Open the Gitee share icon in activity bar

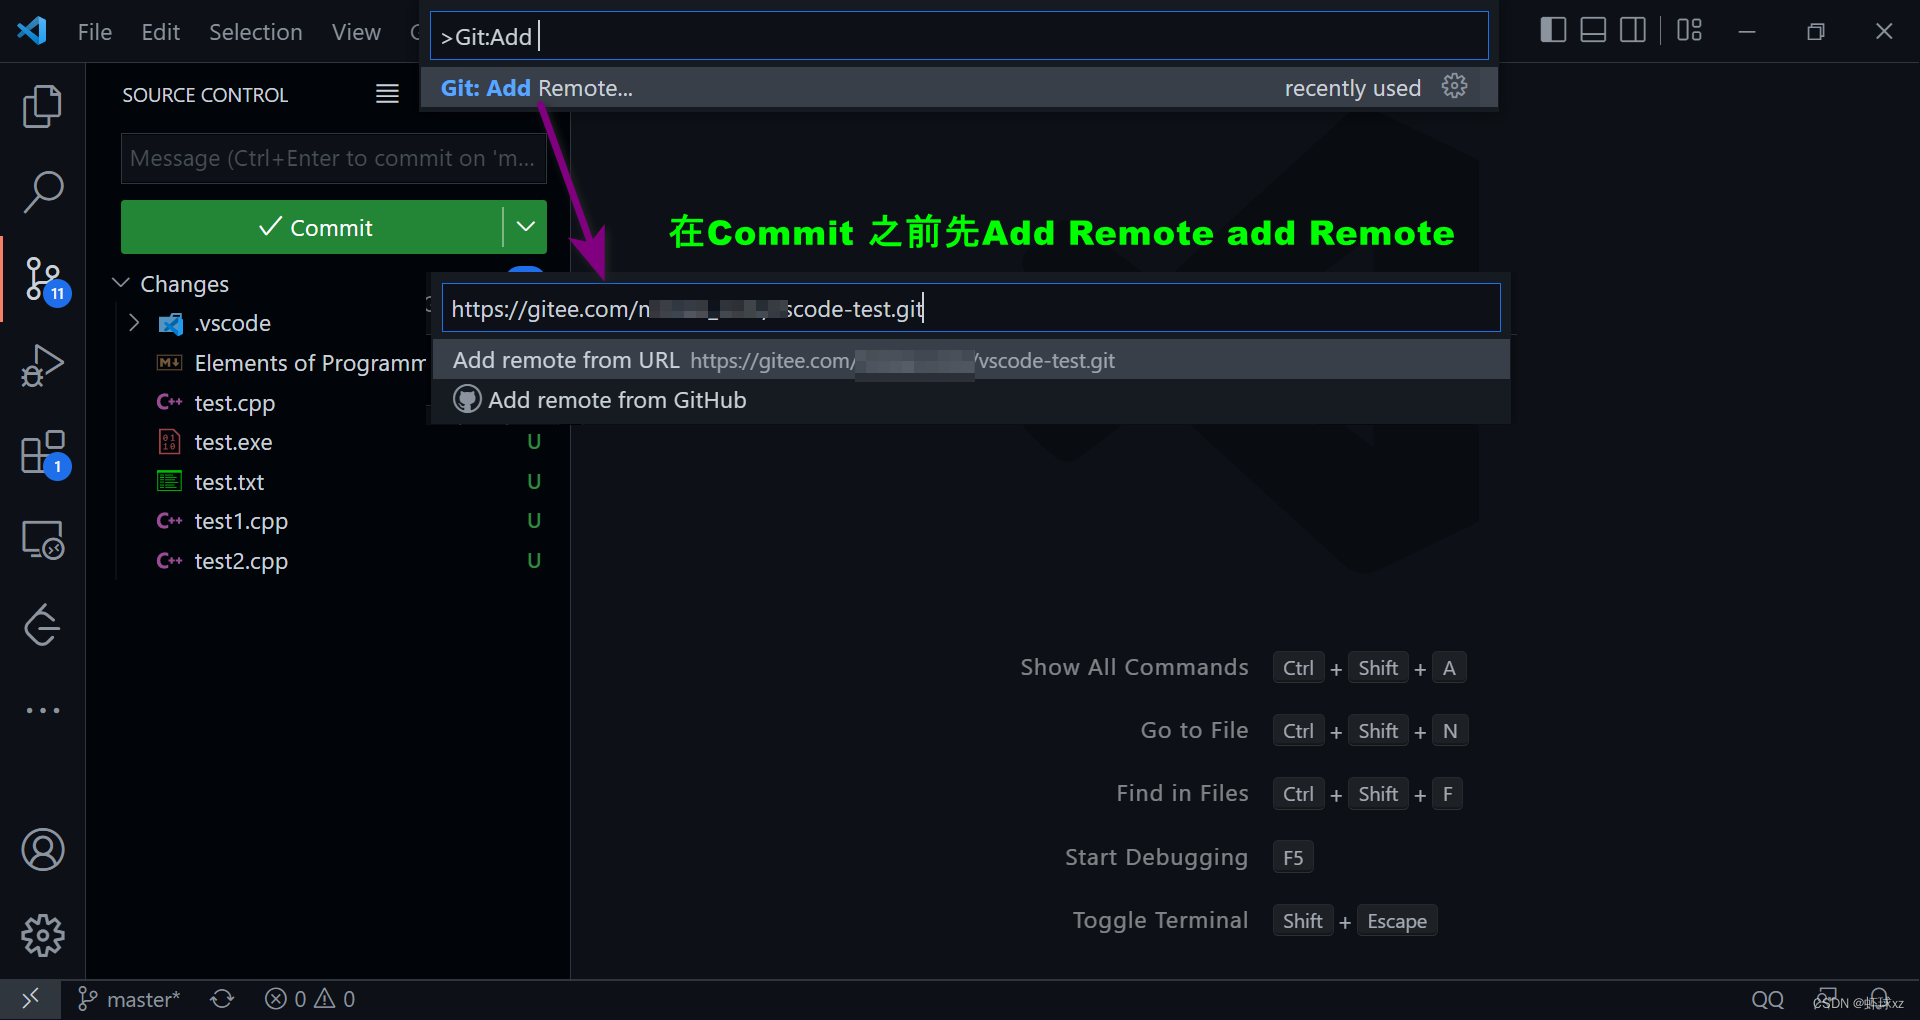tap(42, 625)
